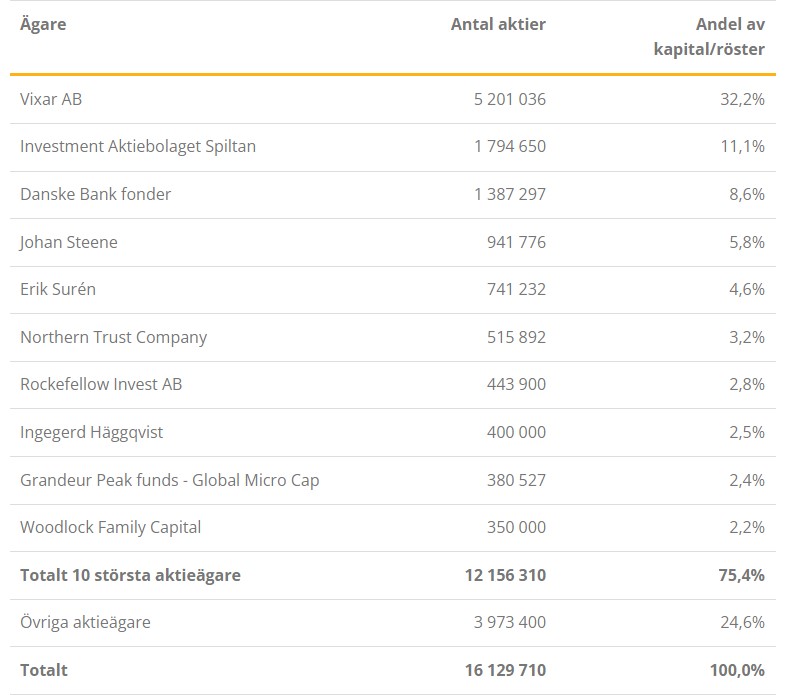Click the Övriga aktieägare row label
The width and height of the screenshot is (786, 695).
tap(85, 622)
